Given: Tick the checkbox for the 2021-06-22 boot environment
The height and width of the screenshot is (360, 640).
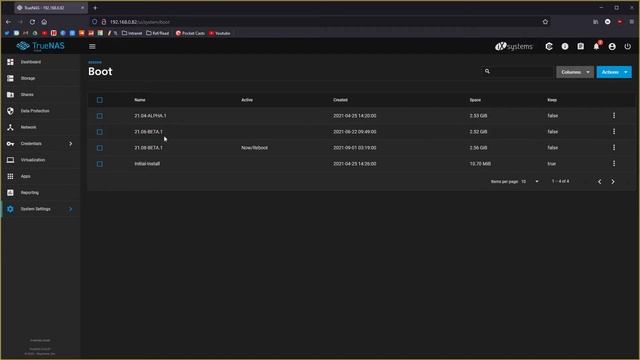Looking at the screenshot, I should pos(100,132).
